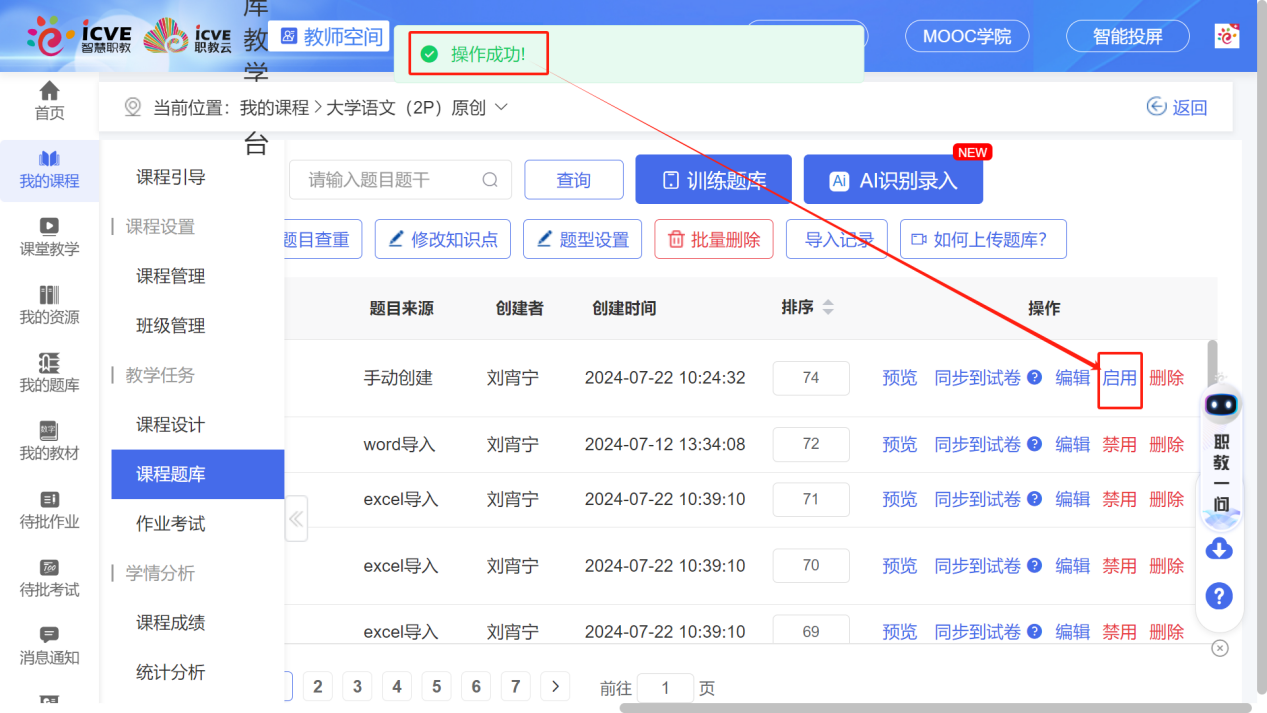Open 待批考试 in the sidebar
Image resolution: width=1267 pixels, height=713 pixels.
pos(48,576)
